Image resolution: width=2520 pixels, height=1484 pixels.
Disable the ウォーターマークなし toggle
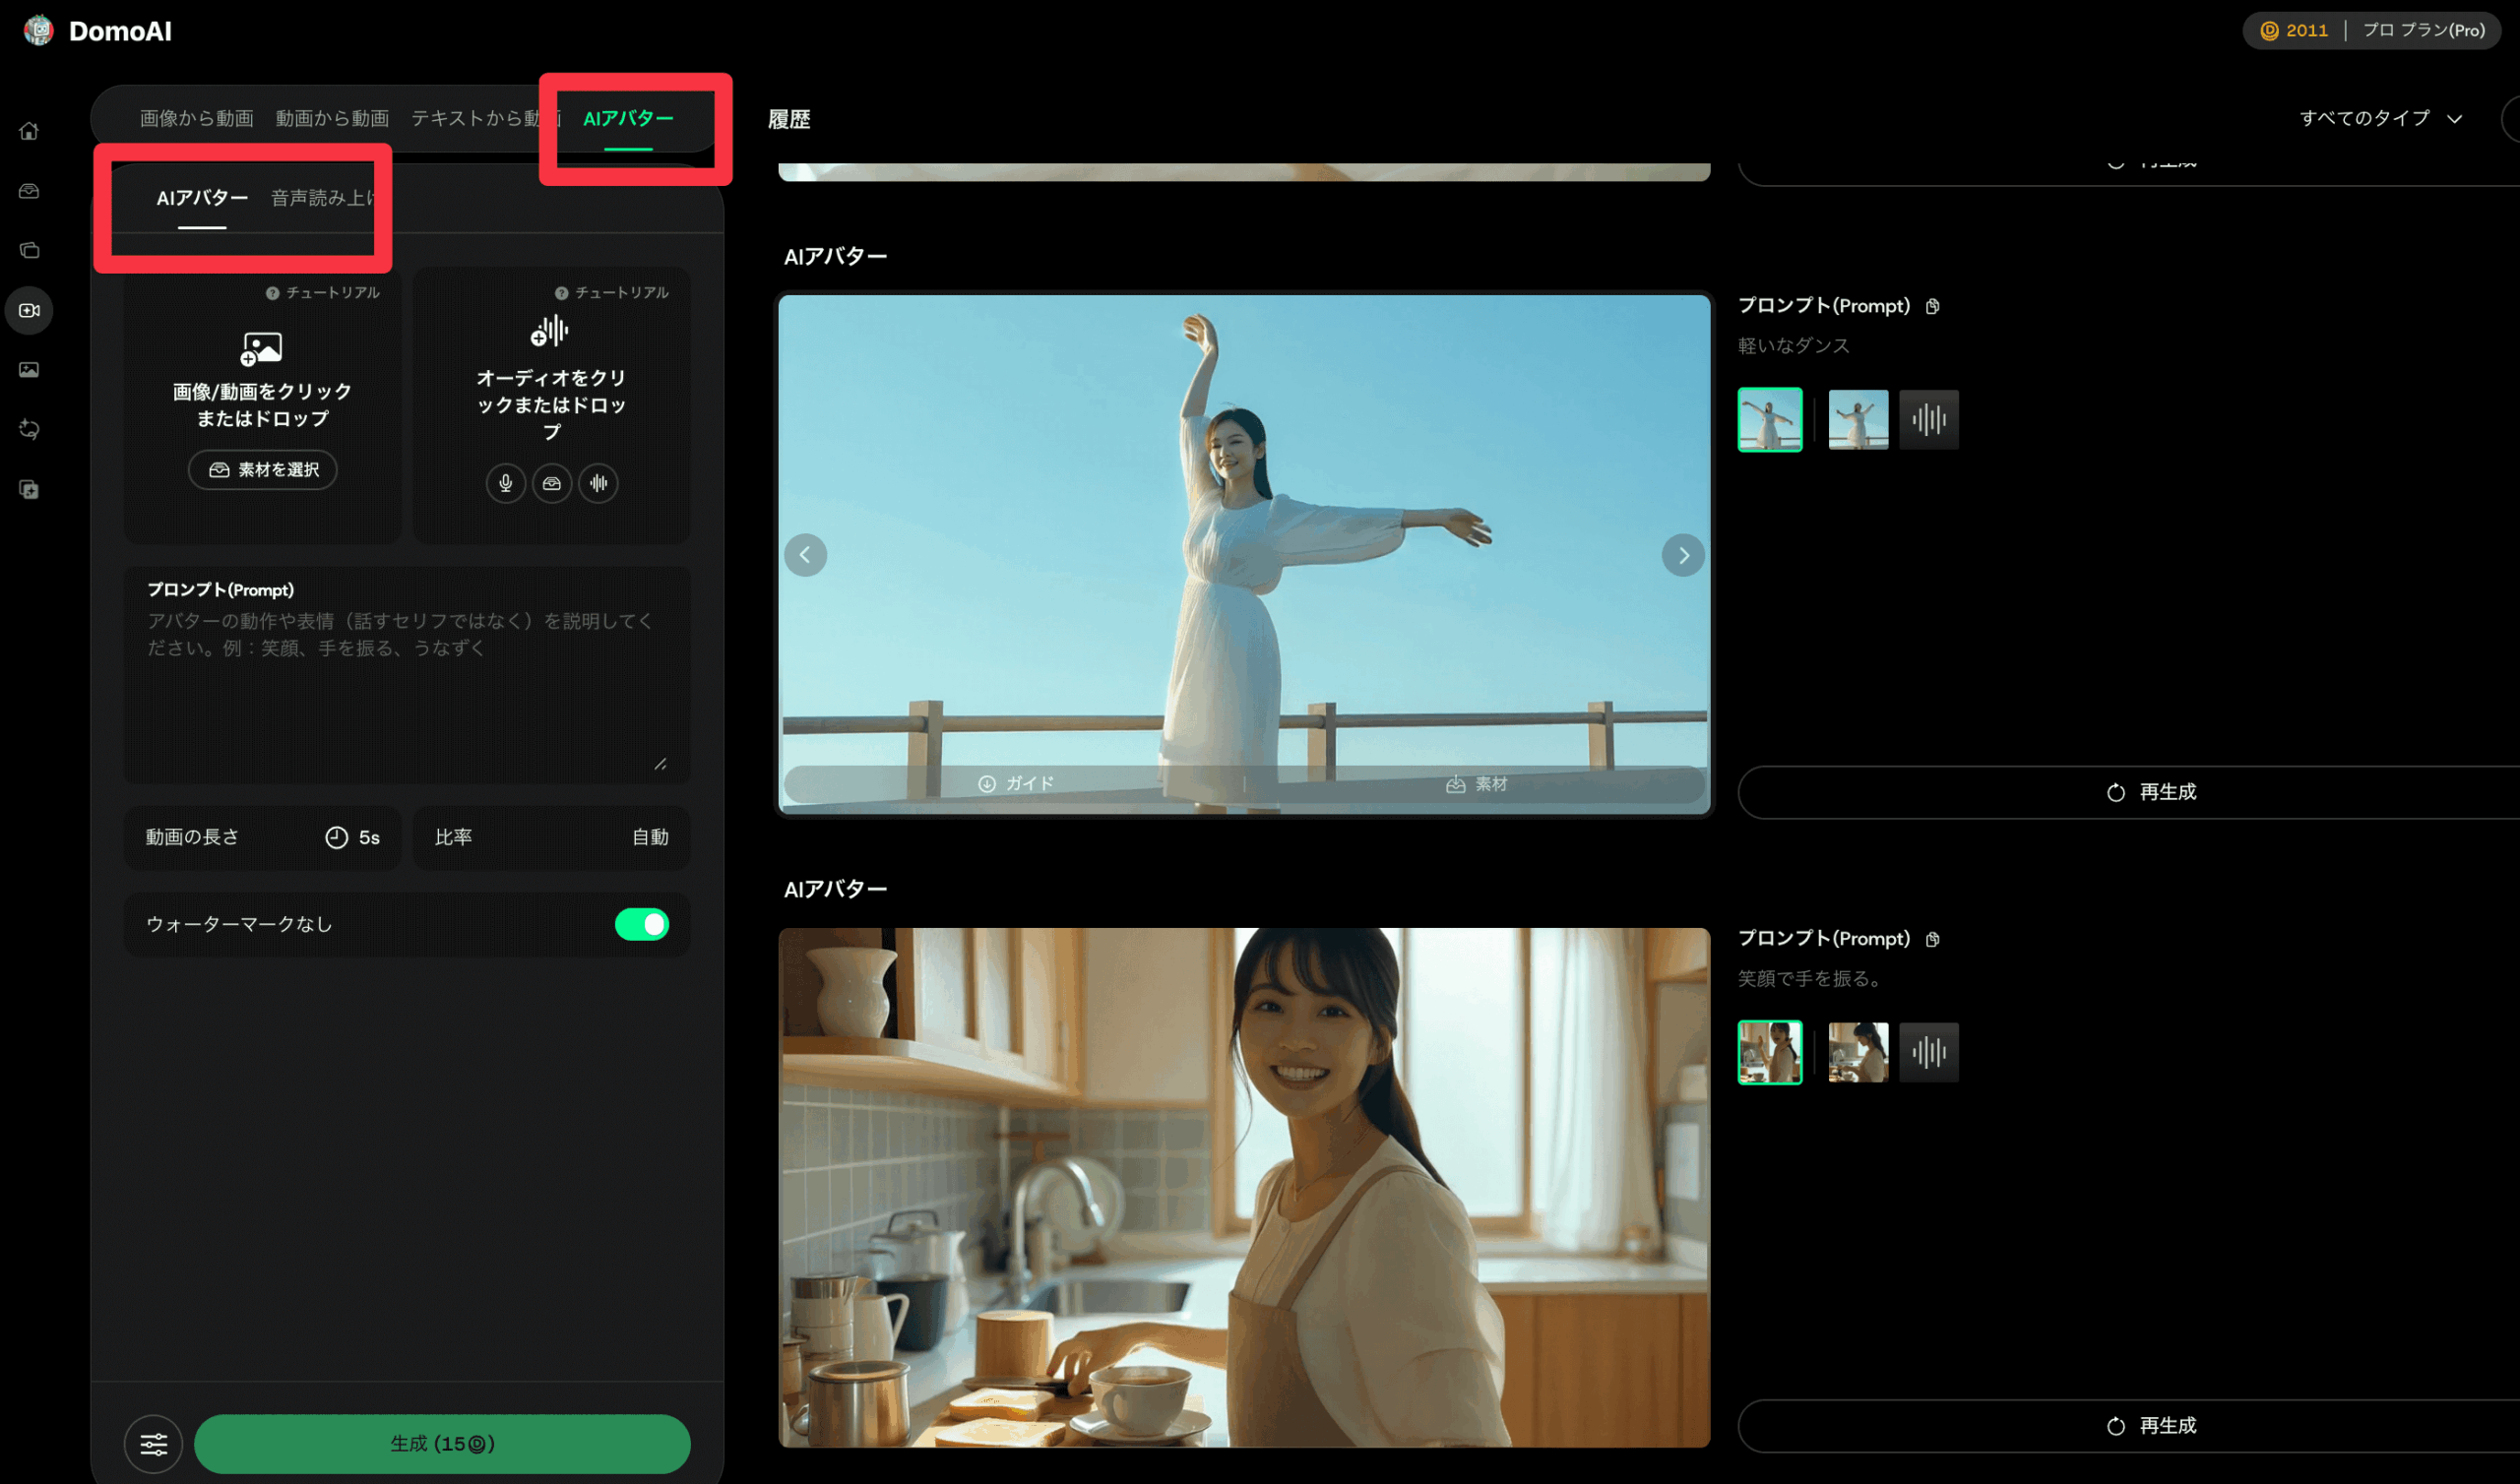[x=643, y=924]
